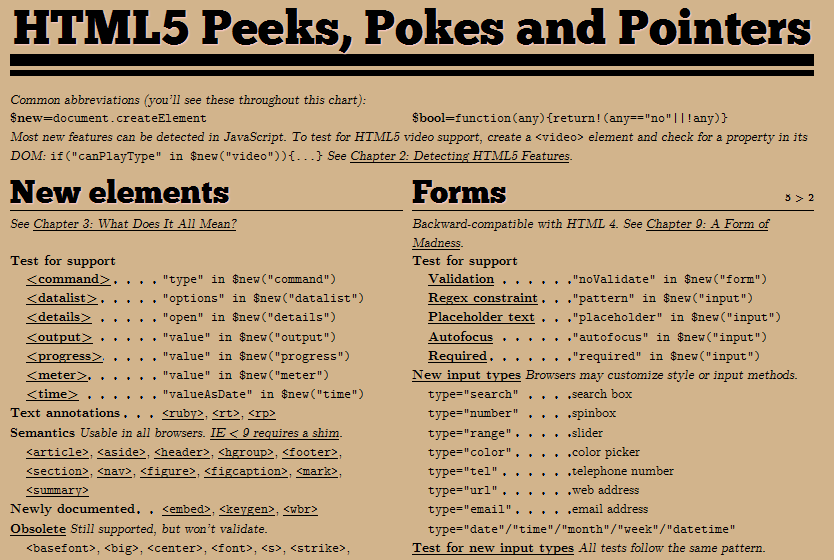Open Chapter 2: Detecting HTML5 Features link
Viewport: 834px width, 560px height.
tap(460, 156)
